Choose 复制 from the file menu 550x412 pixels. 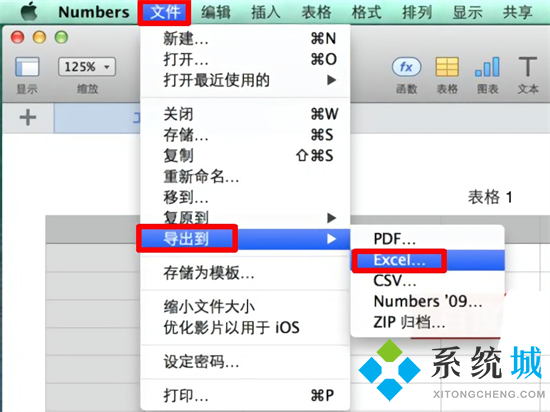245,156
